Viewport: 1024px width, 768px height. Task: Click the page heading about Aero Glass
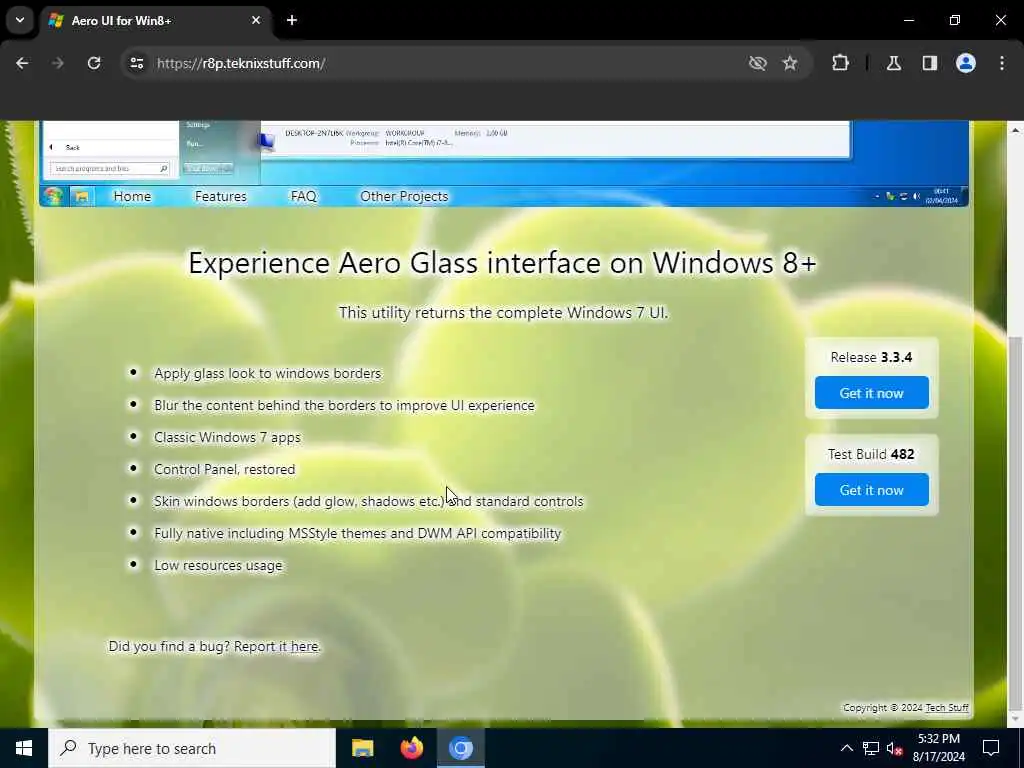pyautogui.click(x=502, y=263)
